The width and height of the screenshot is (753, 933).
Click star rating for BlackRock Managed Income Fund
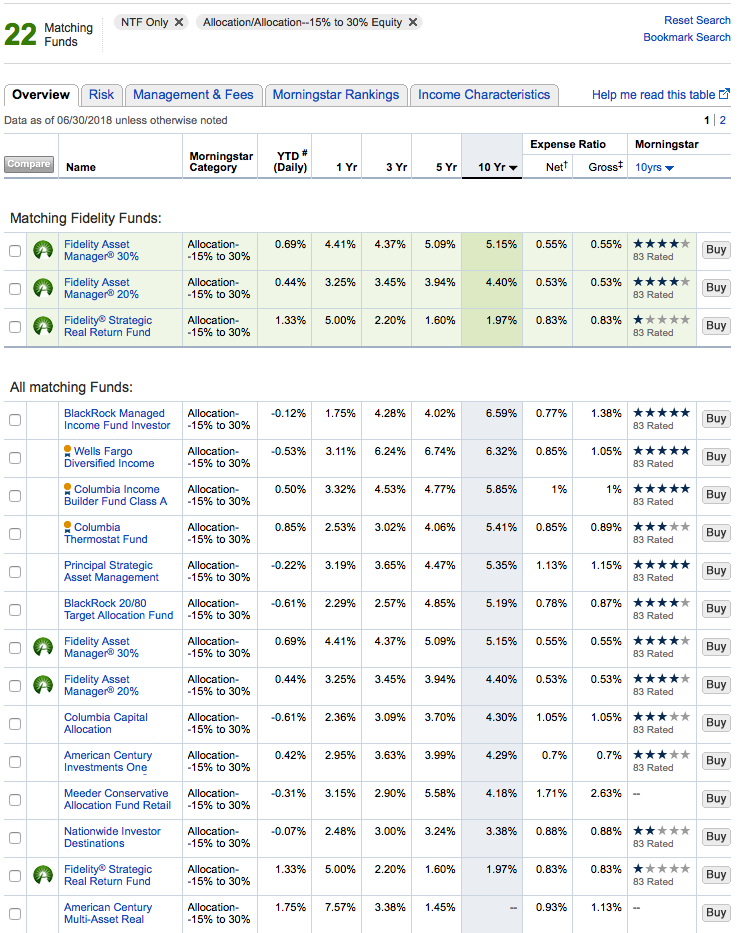click(661, 412)
